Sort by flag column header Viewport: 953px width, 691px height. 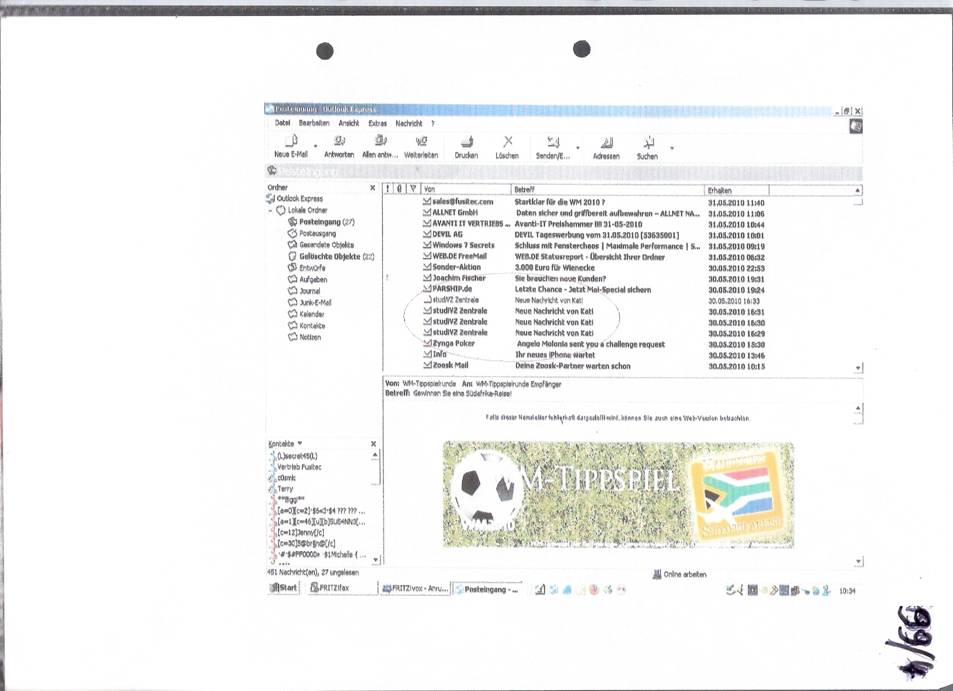[413, 189]
